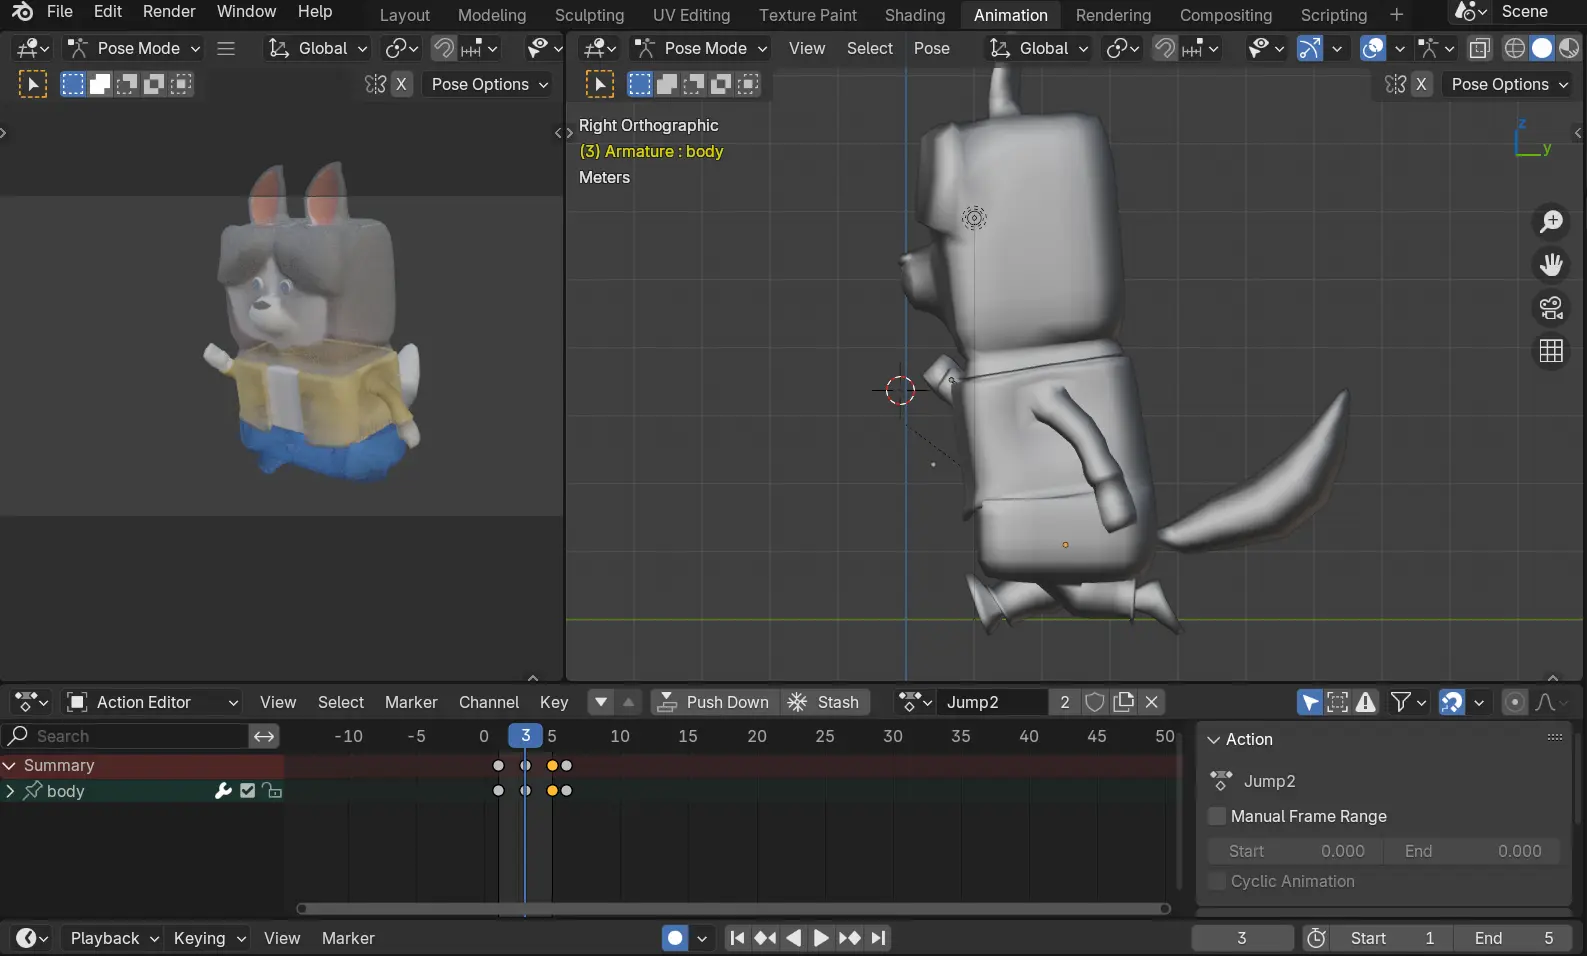Push Down the action to NLA
The width and height of the screenshot is (1587, 956).
tap(713, 702)
